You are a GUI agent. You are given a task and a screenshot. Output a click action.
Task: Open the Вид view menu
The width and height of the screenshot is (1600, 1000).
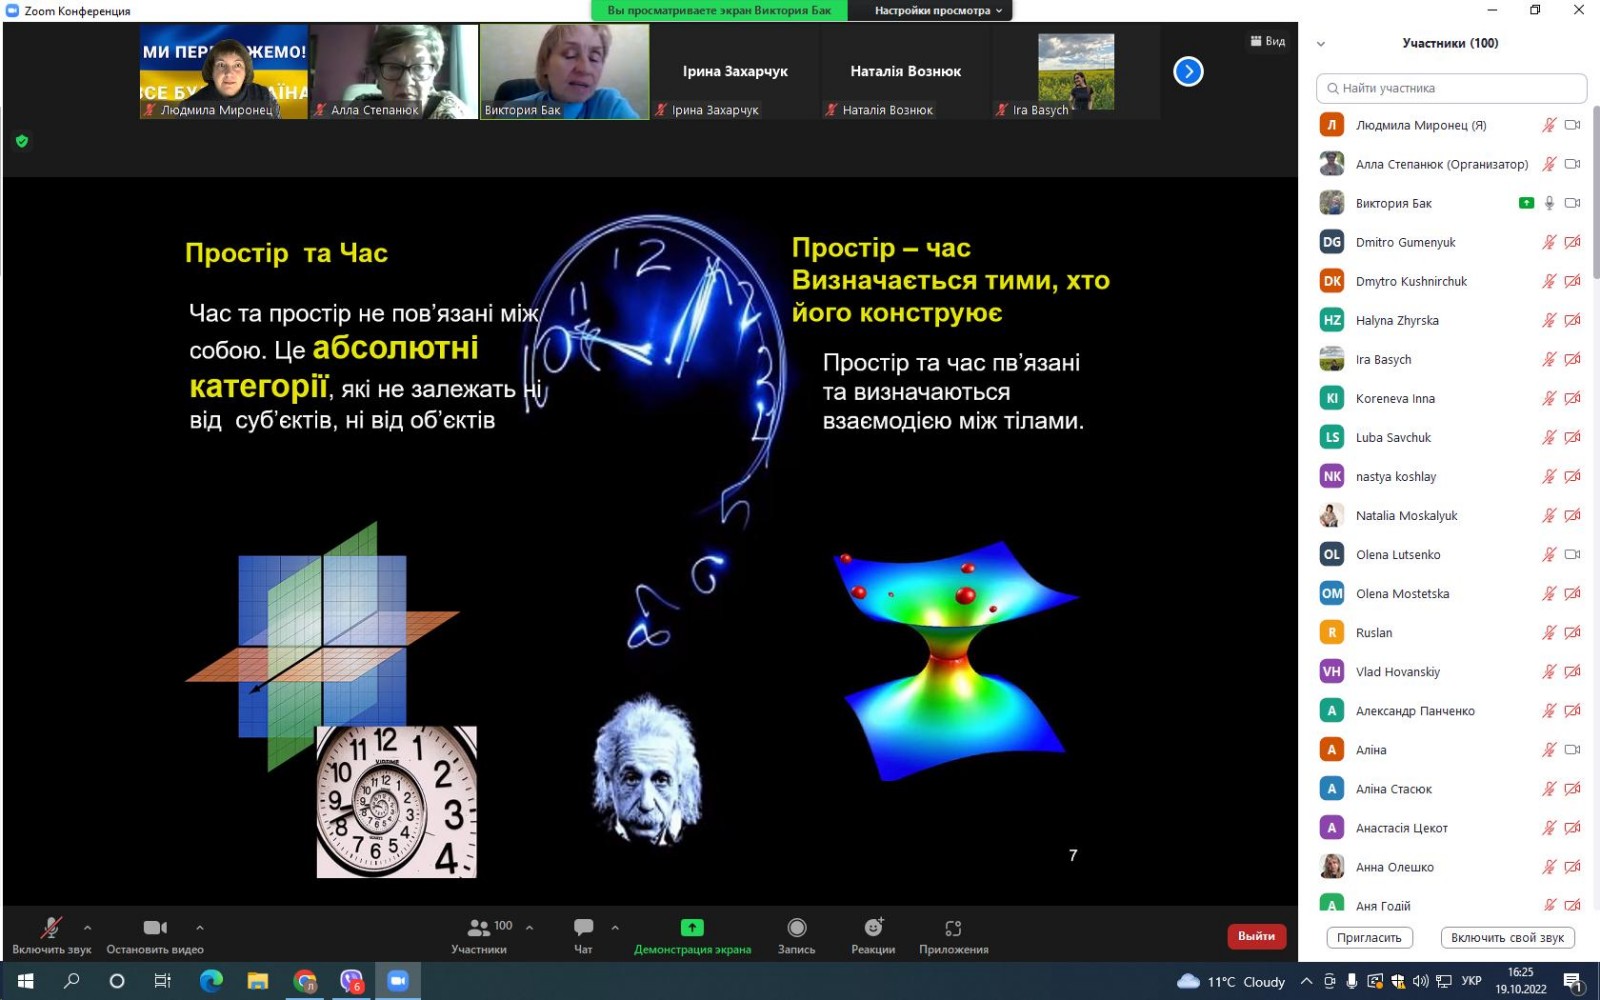1267,41
